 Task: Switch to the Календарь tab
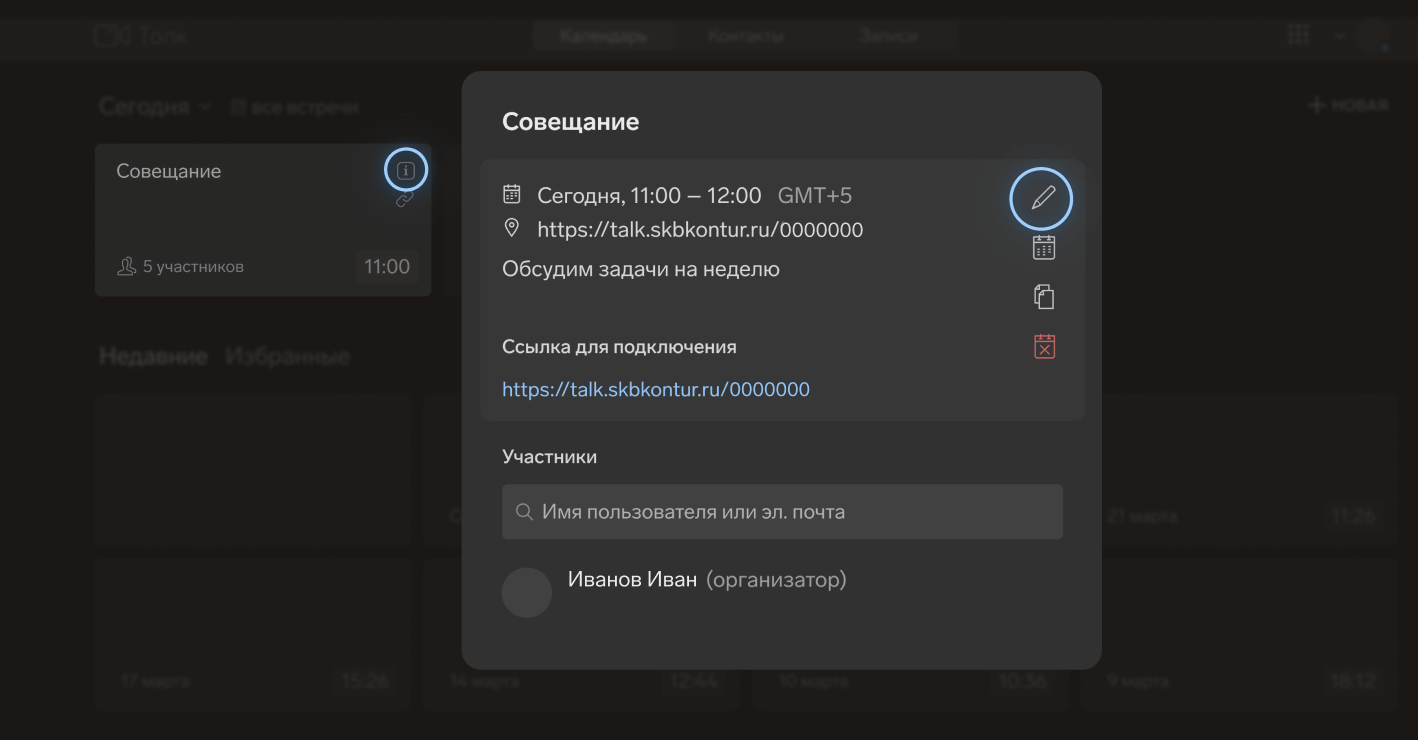click(603, 36)
